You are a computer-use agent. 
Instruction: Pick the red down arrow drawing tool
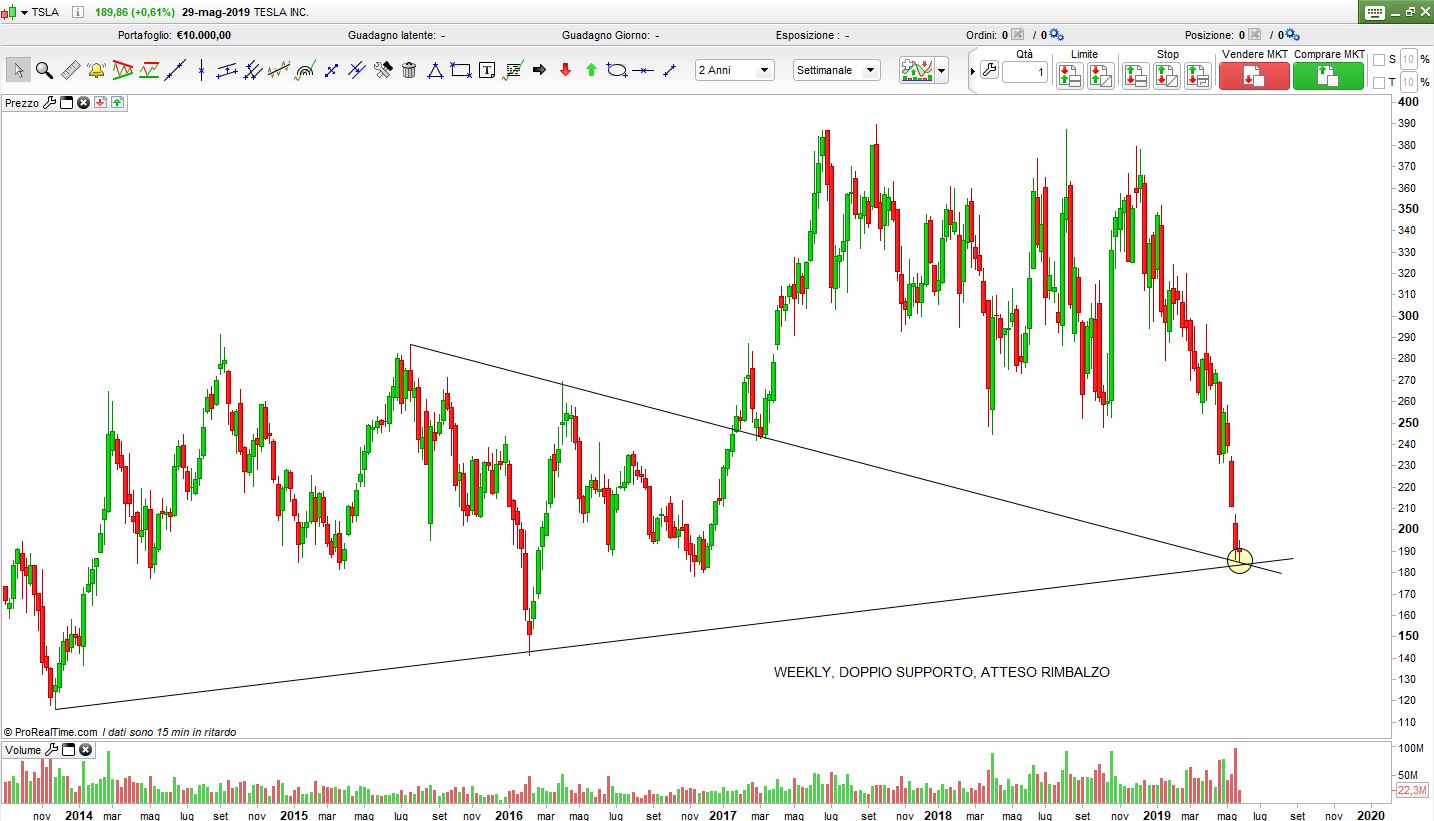[x=565, y=70]
